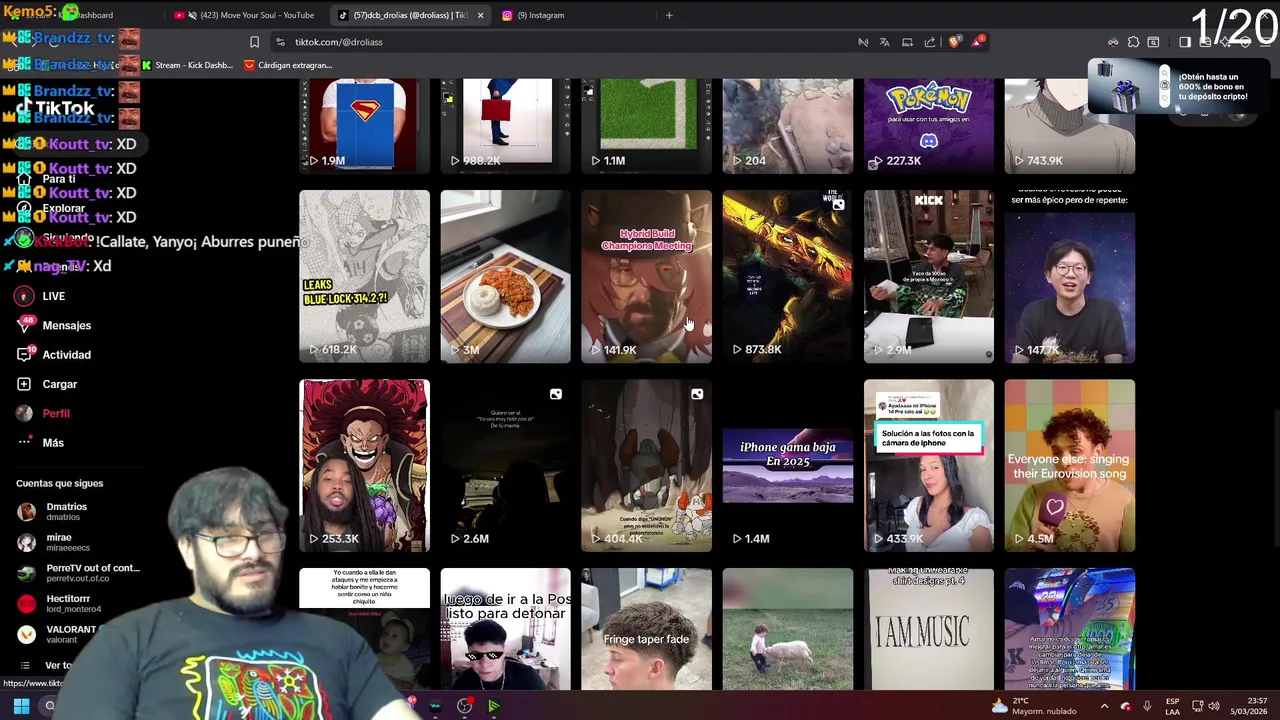
Task: Open the listo para detonar video
Action: point(505,629)
